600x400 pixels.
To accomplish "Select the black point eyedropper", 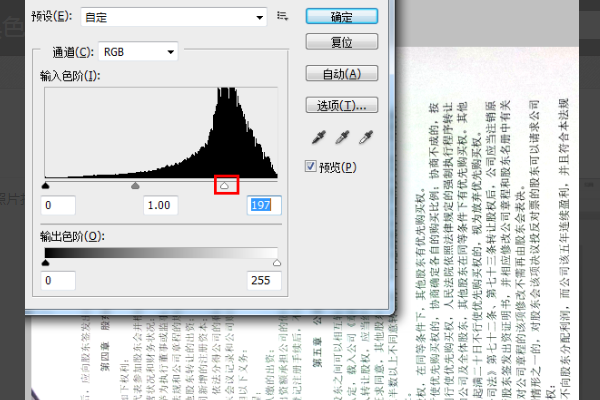I will 320,138.
